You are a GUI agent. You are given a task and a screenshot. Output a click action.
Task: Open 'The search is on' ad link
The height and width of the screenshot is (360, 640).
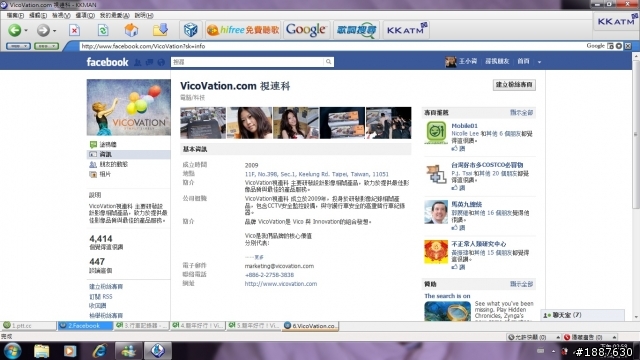pyautogui.click(x=447, y=296)
